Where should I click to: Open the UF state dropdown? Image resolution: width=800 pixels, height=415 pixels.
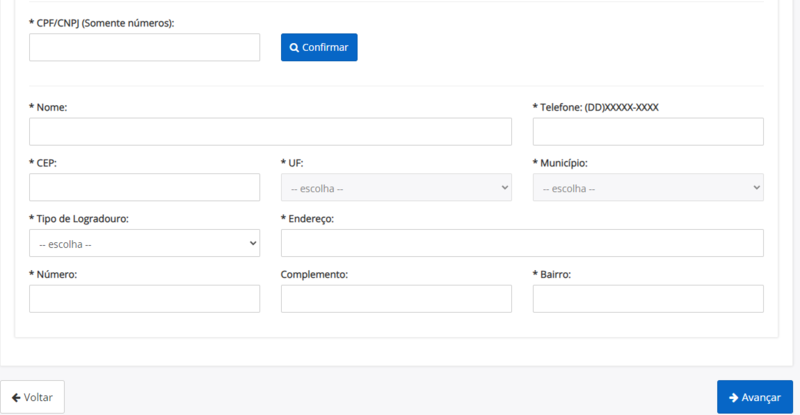pyautogui.click(x=396, y=187)
